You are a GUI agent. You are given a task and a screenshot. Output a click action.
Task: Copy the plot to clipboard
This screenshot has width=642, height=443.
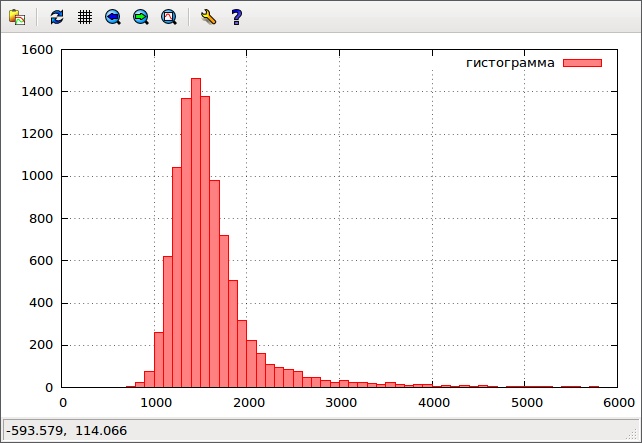[x=16, y=17]
